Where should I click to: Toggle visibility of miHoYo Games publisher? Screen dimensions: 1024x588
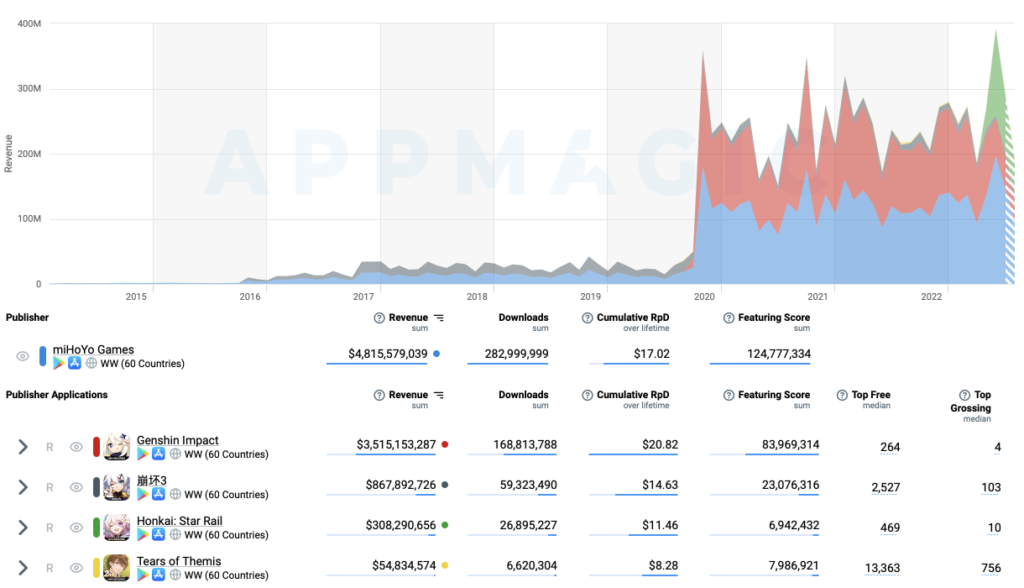[23, 356]
